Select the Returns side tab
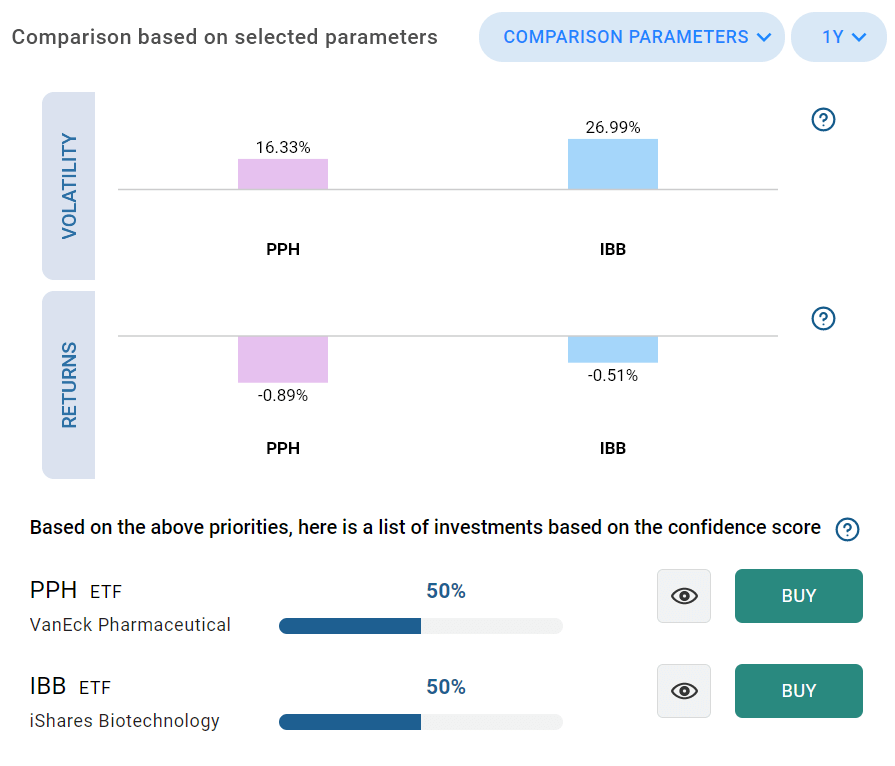 pyautogui.click(x=68, y=385)
